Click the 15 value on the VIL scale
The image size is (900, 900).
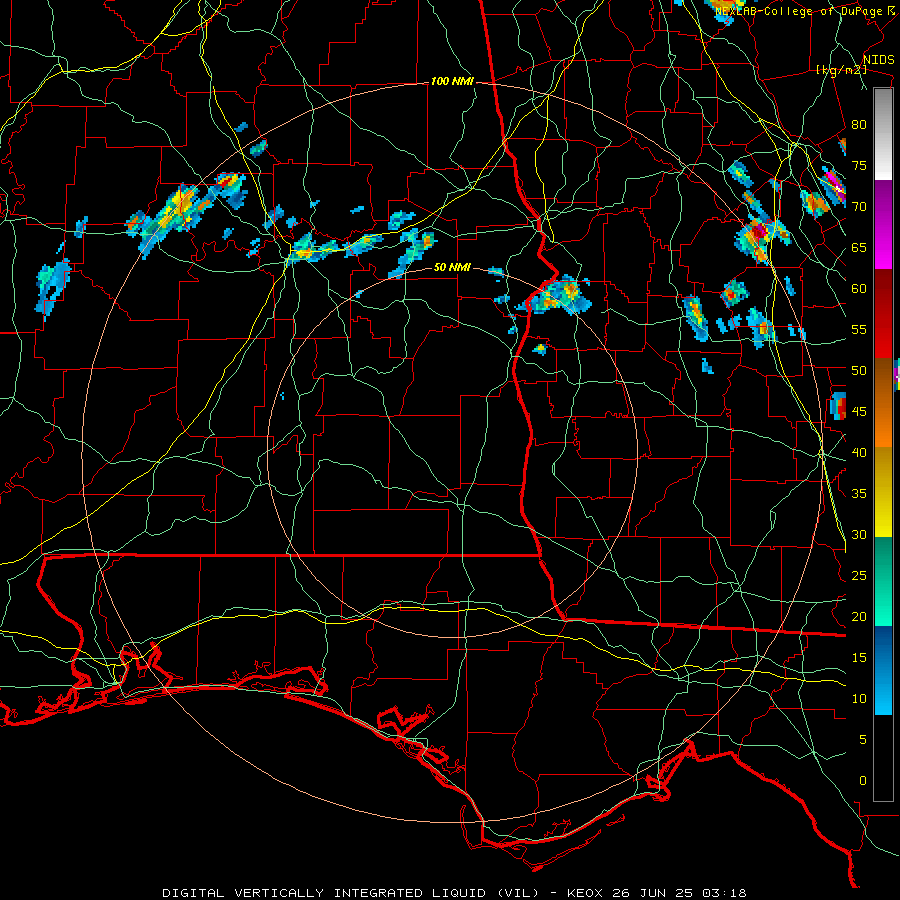(859, 658)
